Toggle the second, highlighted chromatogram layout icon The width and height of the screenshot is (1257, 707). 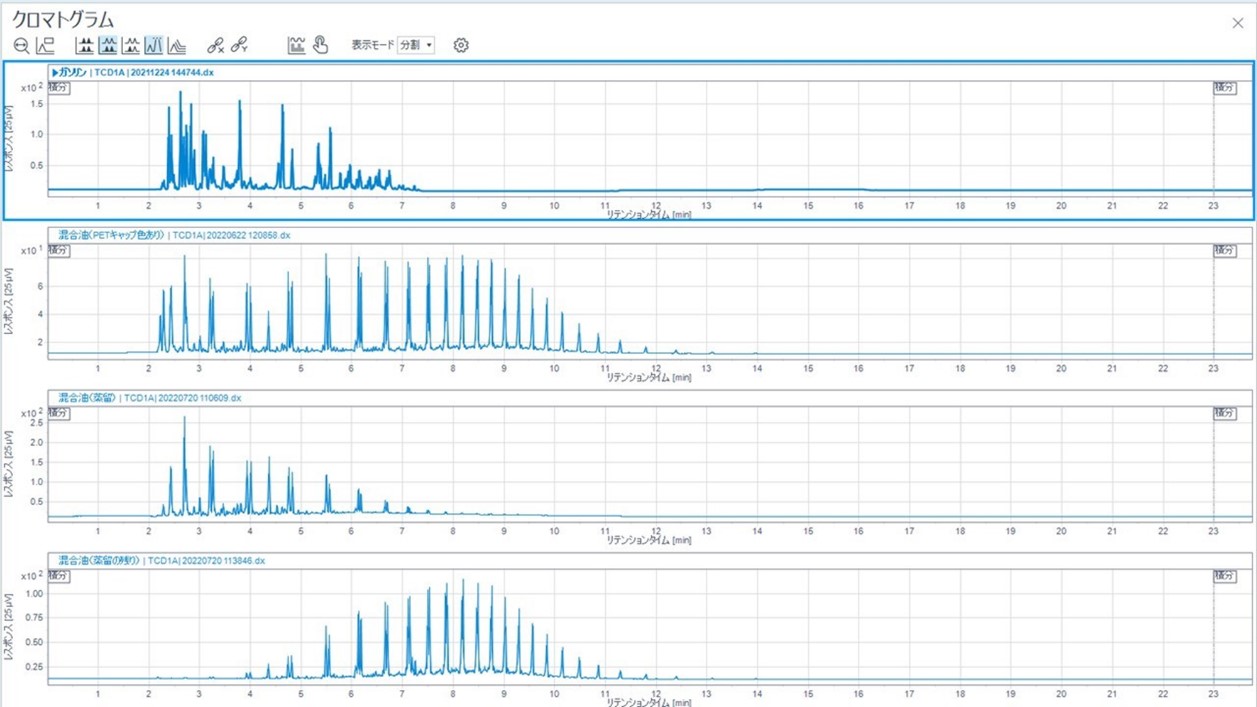point(108,45)
